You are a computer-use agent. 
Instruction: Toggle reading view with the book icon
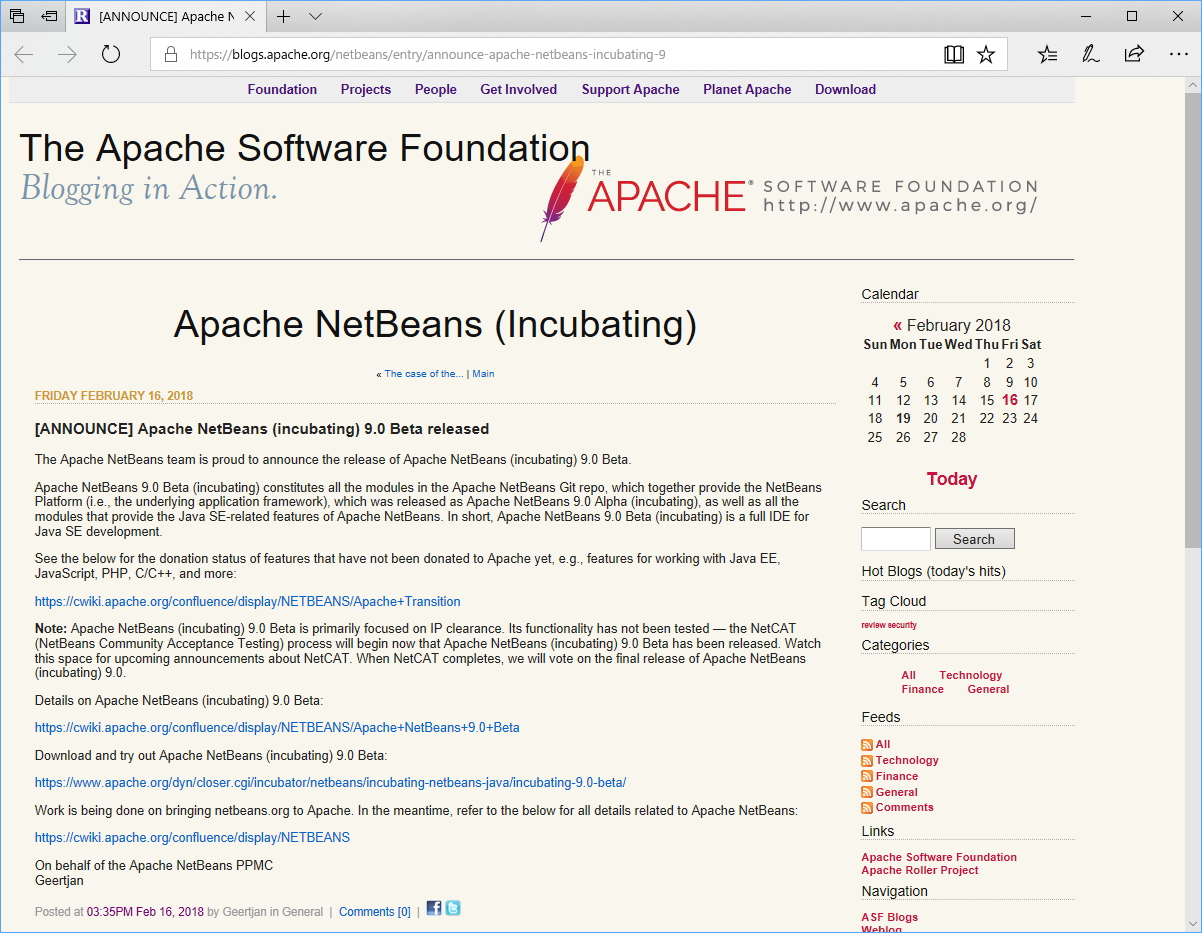click(953, 54)
